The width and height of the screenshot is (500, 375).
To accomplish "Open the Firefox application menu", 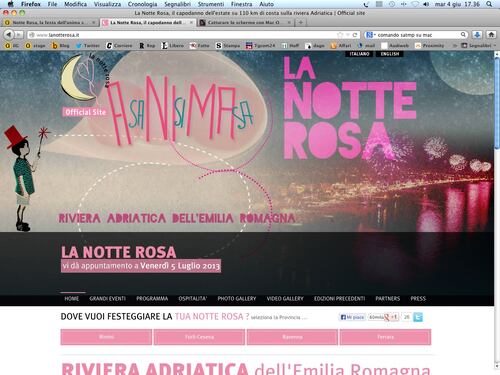I will [x=31, y=4].
